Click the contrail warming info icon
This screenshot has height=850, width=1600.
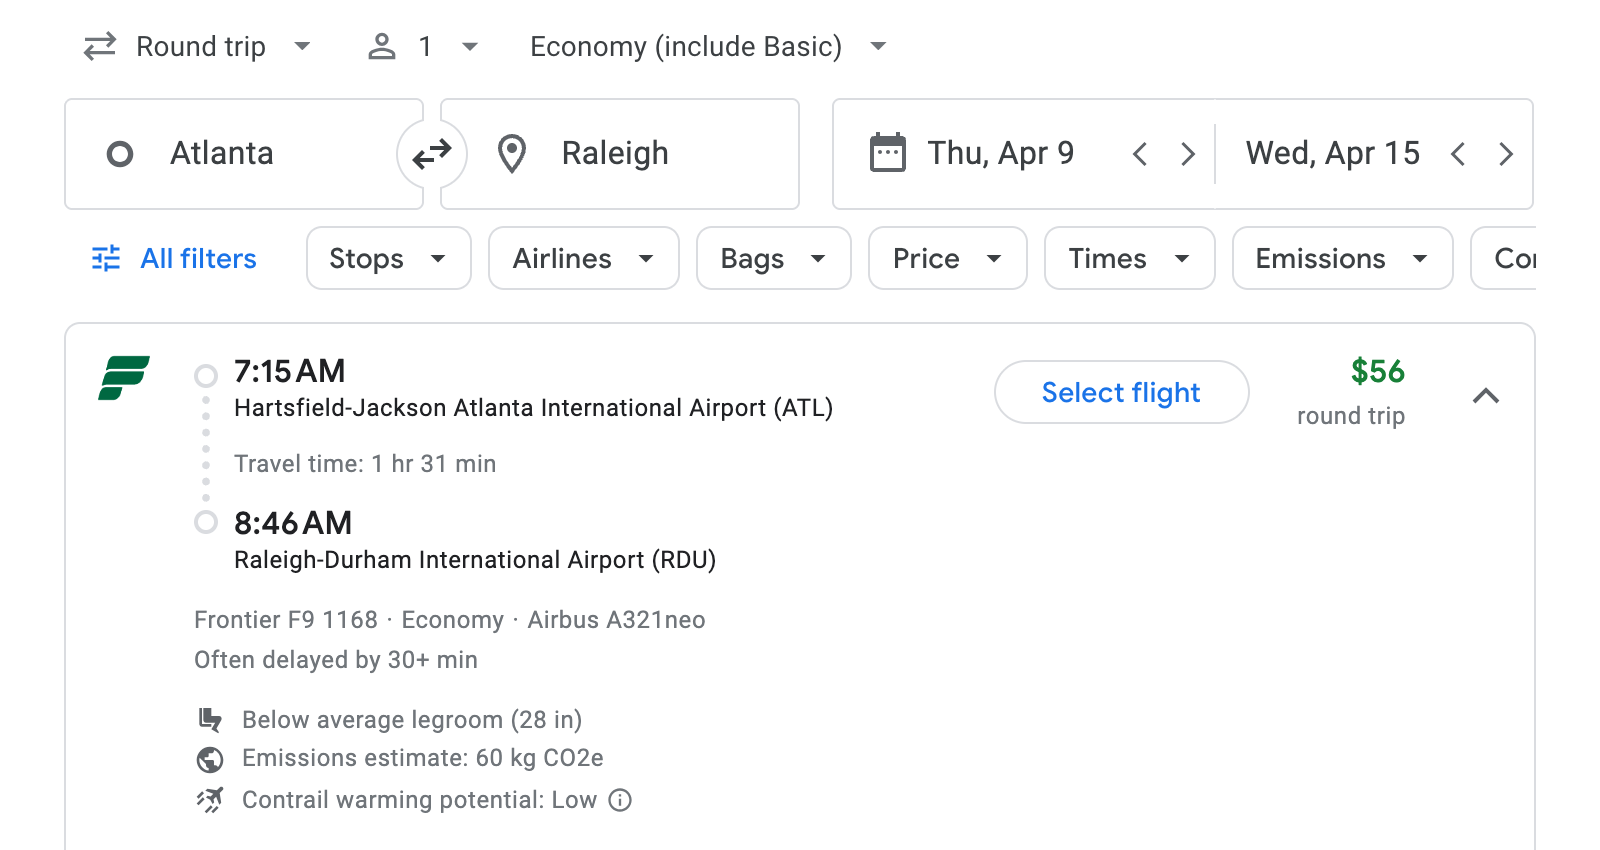coord(619,800)
